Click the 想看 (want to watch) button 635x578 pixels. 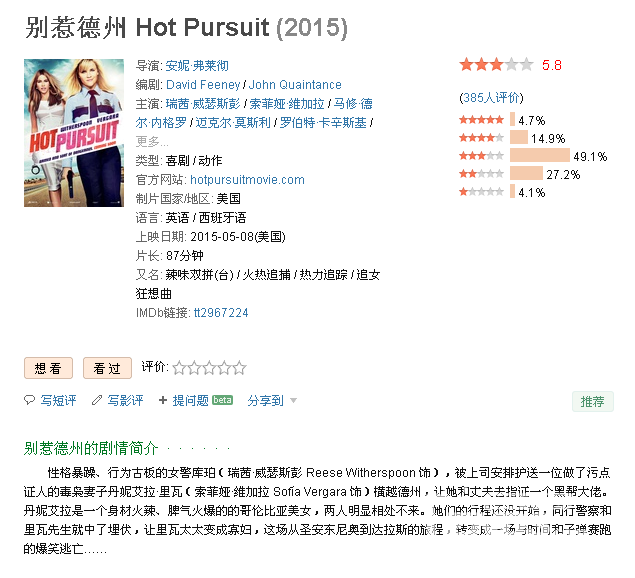(x=48, y=369)
